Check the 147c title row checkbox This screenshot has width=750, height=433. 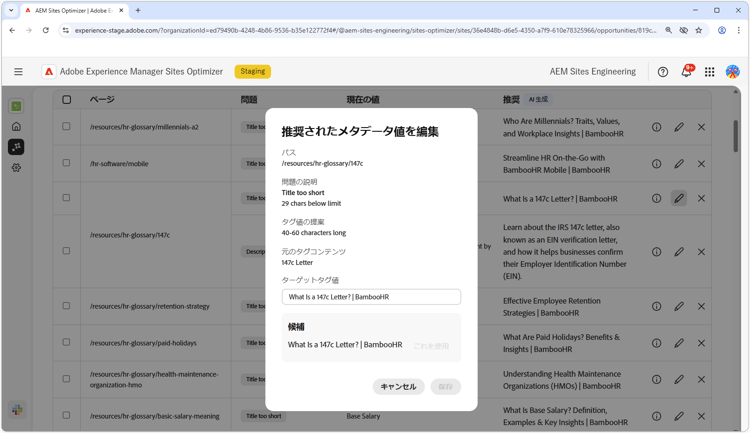66,198
